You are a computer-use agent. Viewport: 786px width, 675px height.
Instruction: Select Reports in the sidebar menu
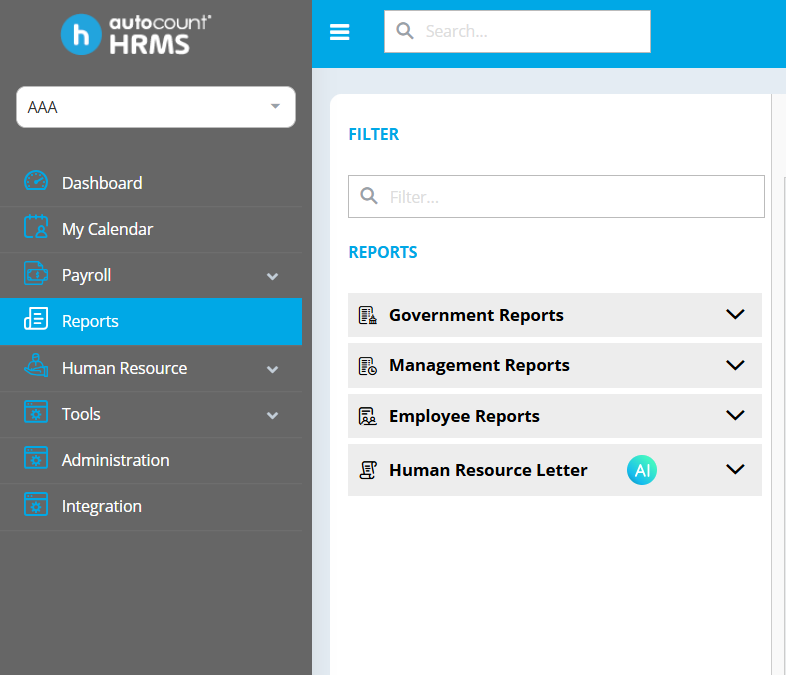pos(90,321)
